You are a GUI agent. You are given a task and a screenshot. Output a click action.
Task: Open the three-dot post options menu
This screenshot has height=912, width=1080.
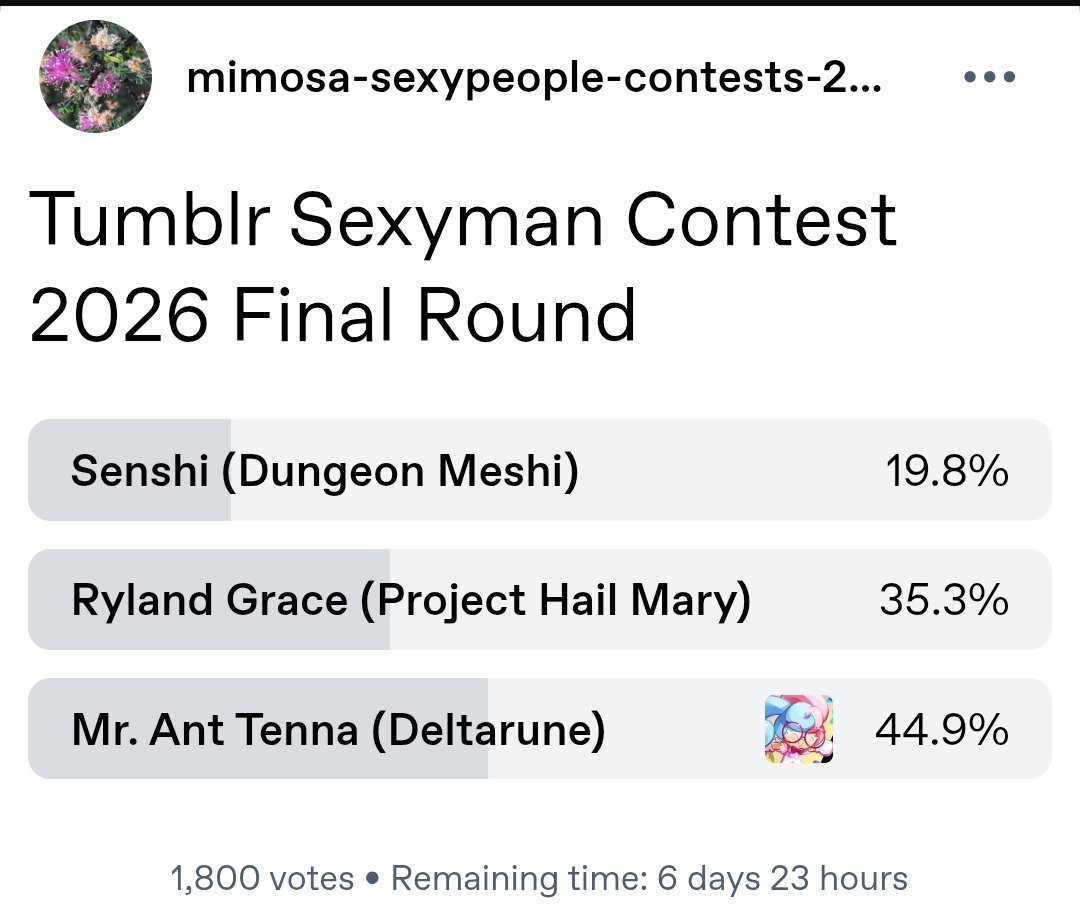pyautogui.click(x=990, y=77)
